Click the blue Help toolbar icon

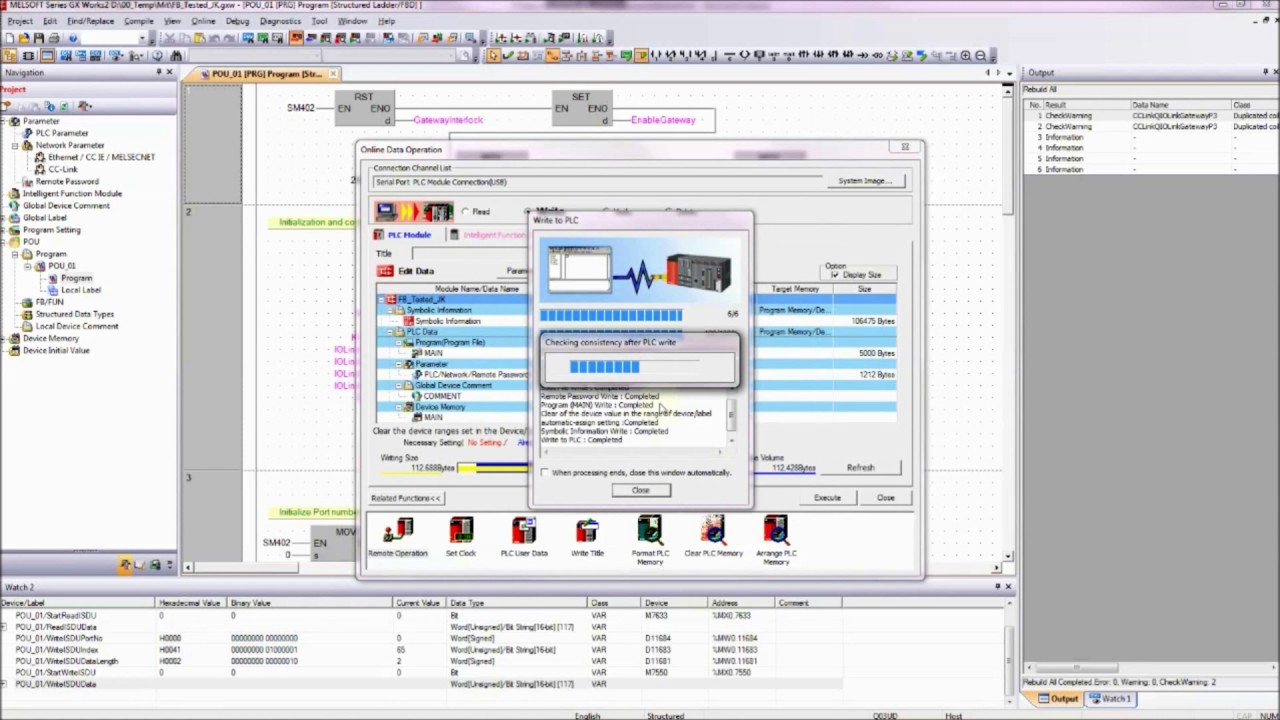point(72,38)
